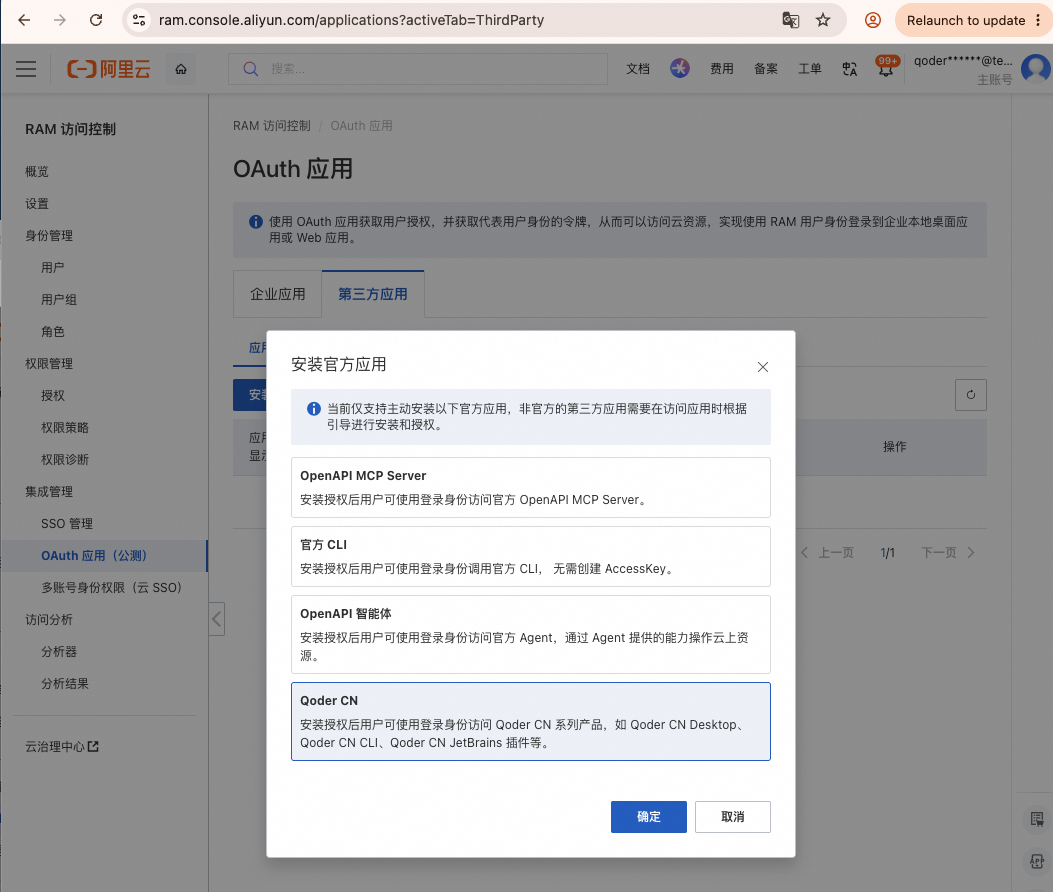Open the hamburger navigation menu
Image resolution: width=1053 pixels, height=892 pixels.
click(26, 69)
